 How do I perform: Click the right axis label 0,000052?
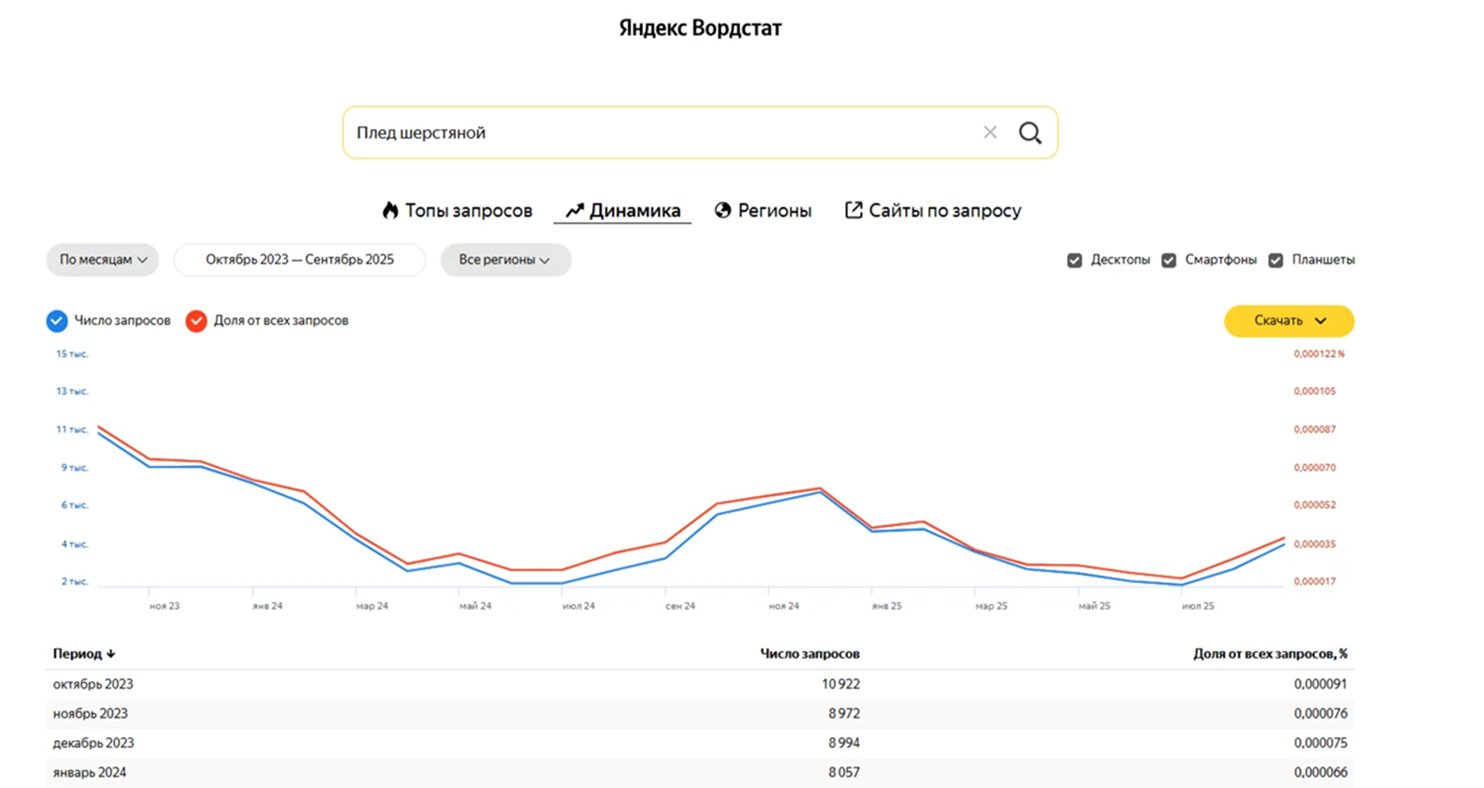1315,505
